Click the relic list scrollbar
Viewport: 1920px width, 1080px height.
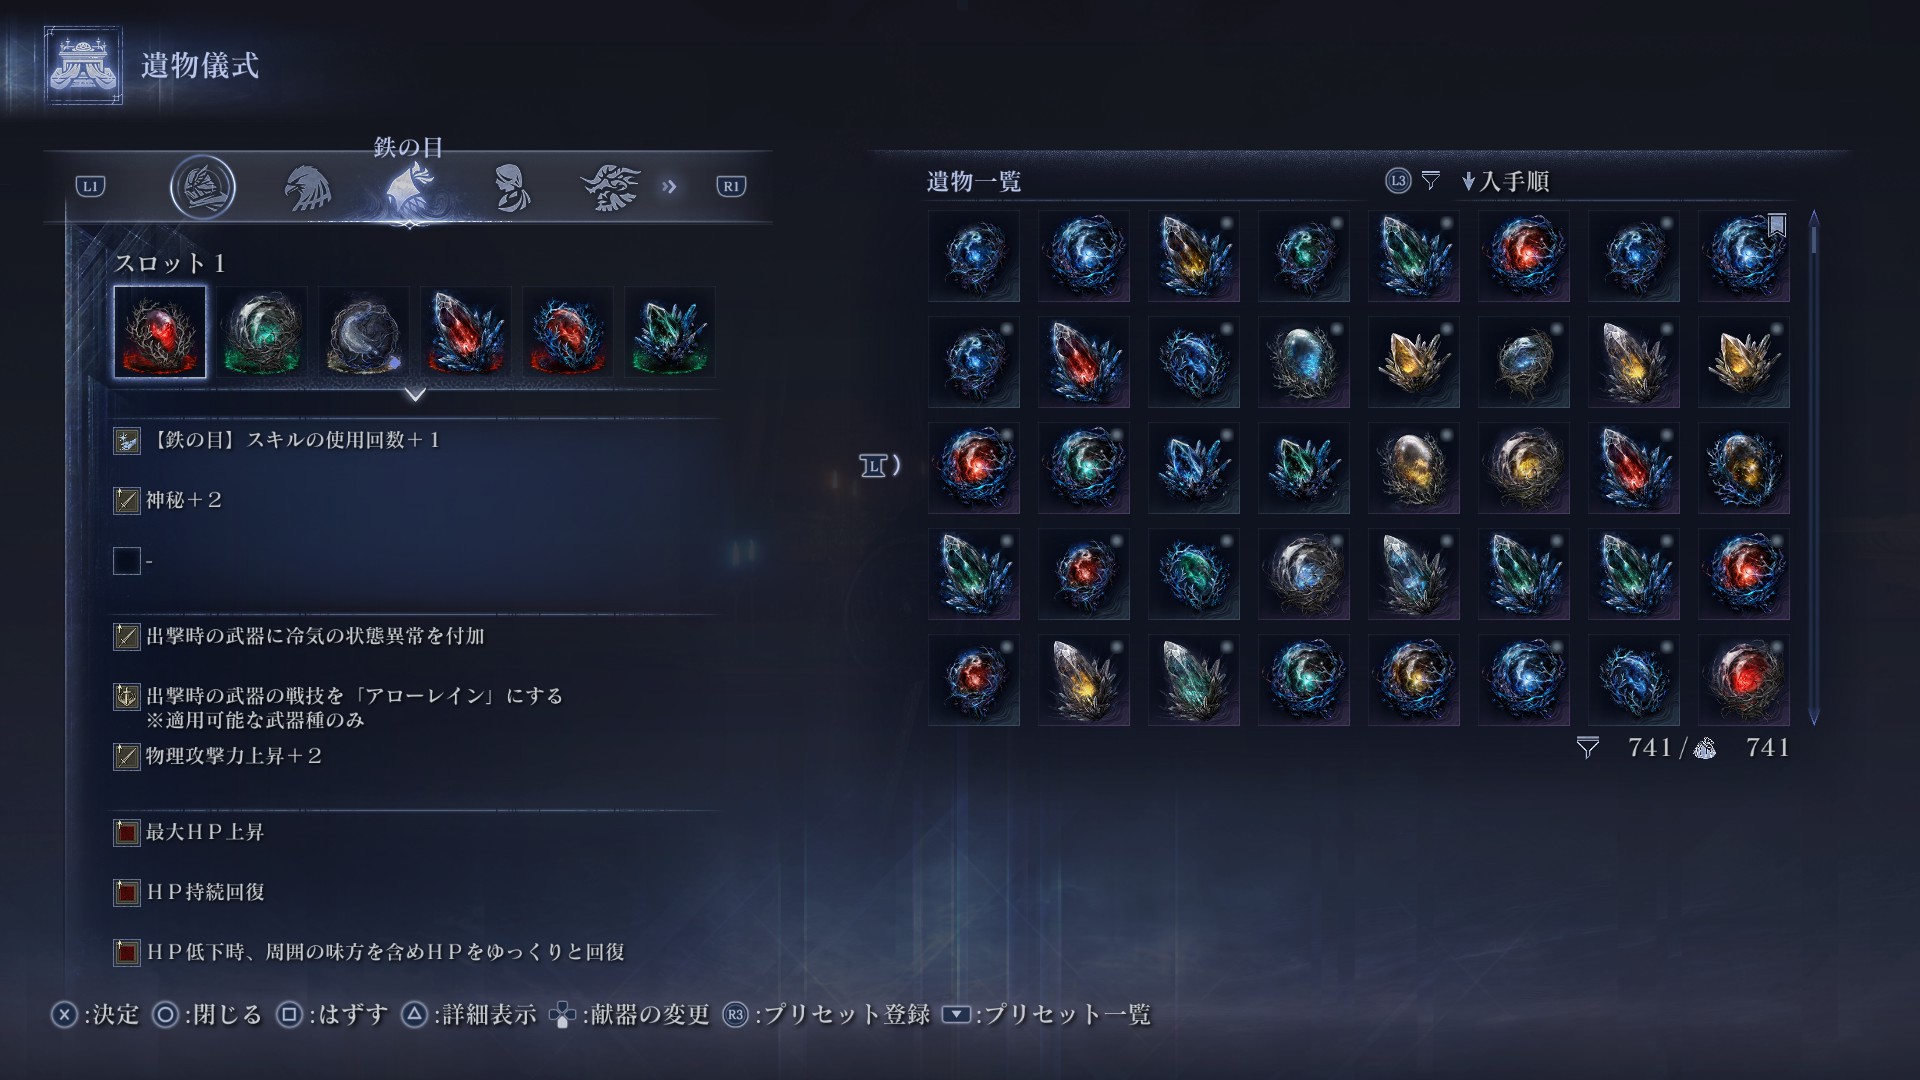(x=1814, y=467)
